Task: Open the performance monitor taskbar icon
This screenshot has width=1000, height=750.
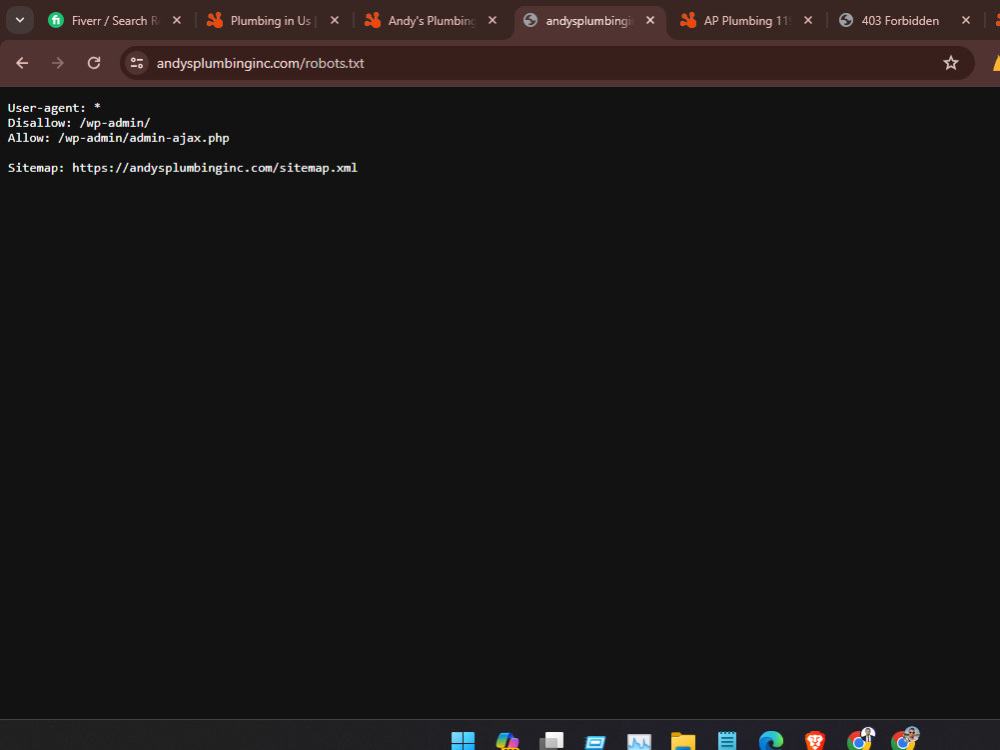Action: (639, 741)
